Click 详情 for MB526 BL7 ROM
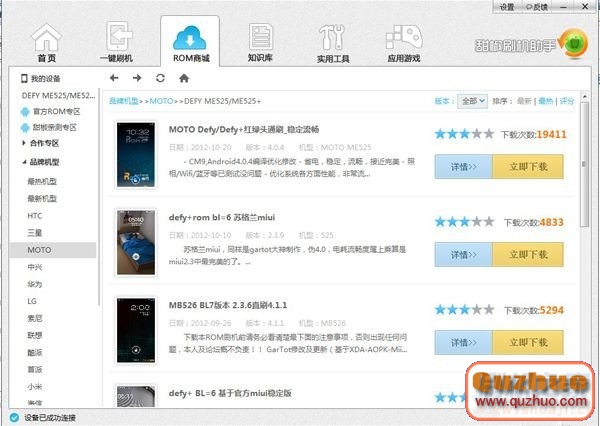Image resolution: width=600 pixels, height=426 pixels. pyautogui.click(x=463, y=342)
